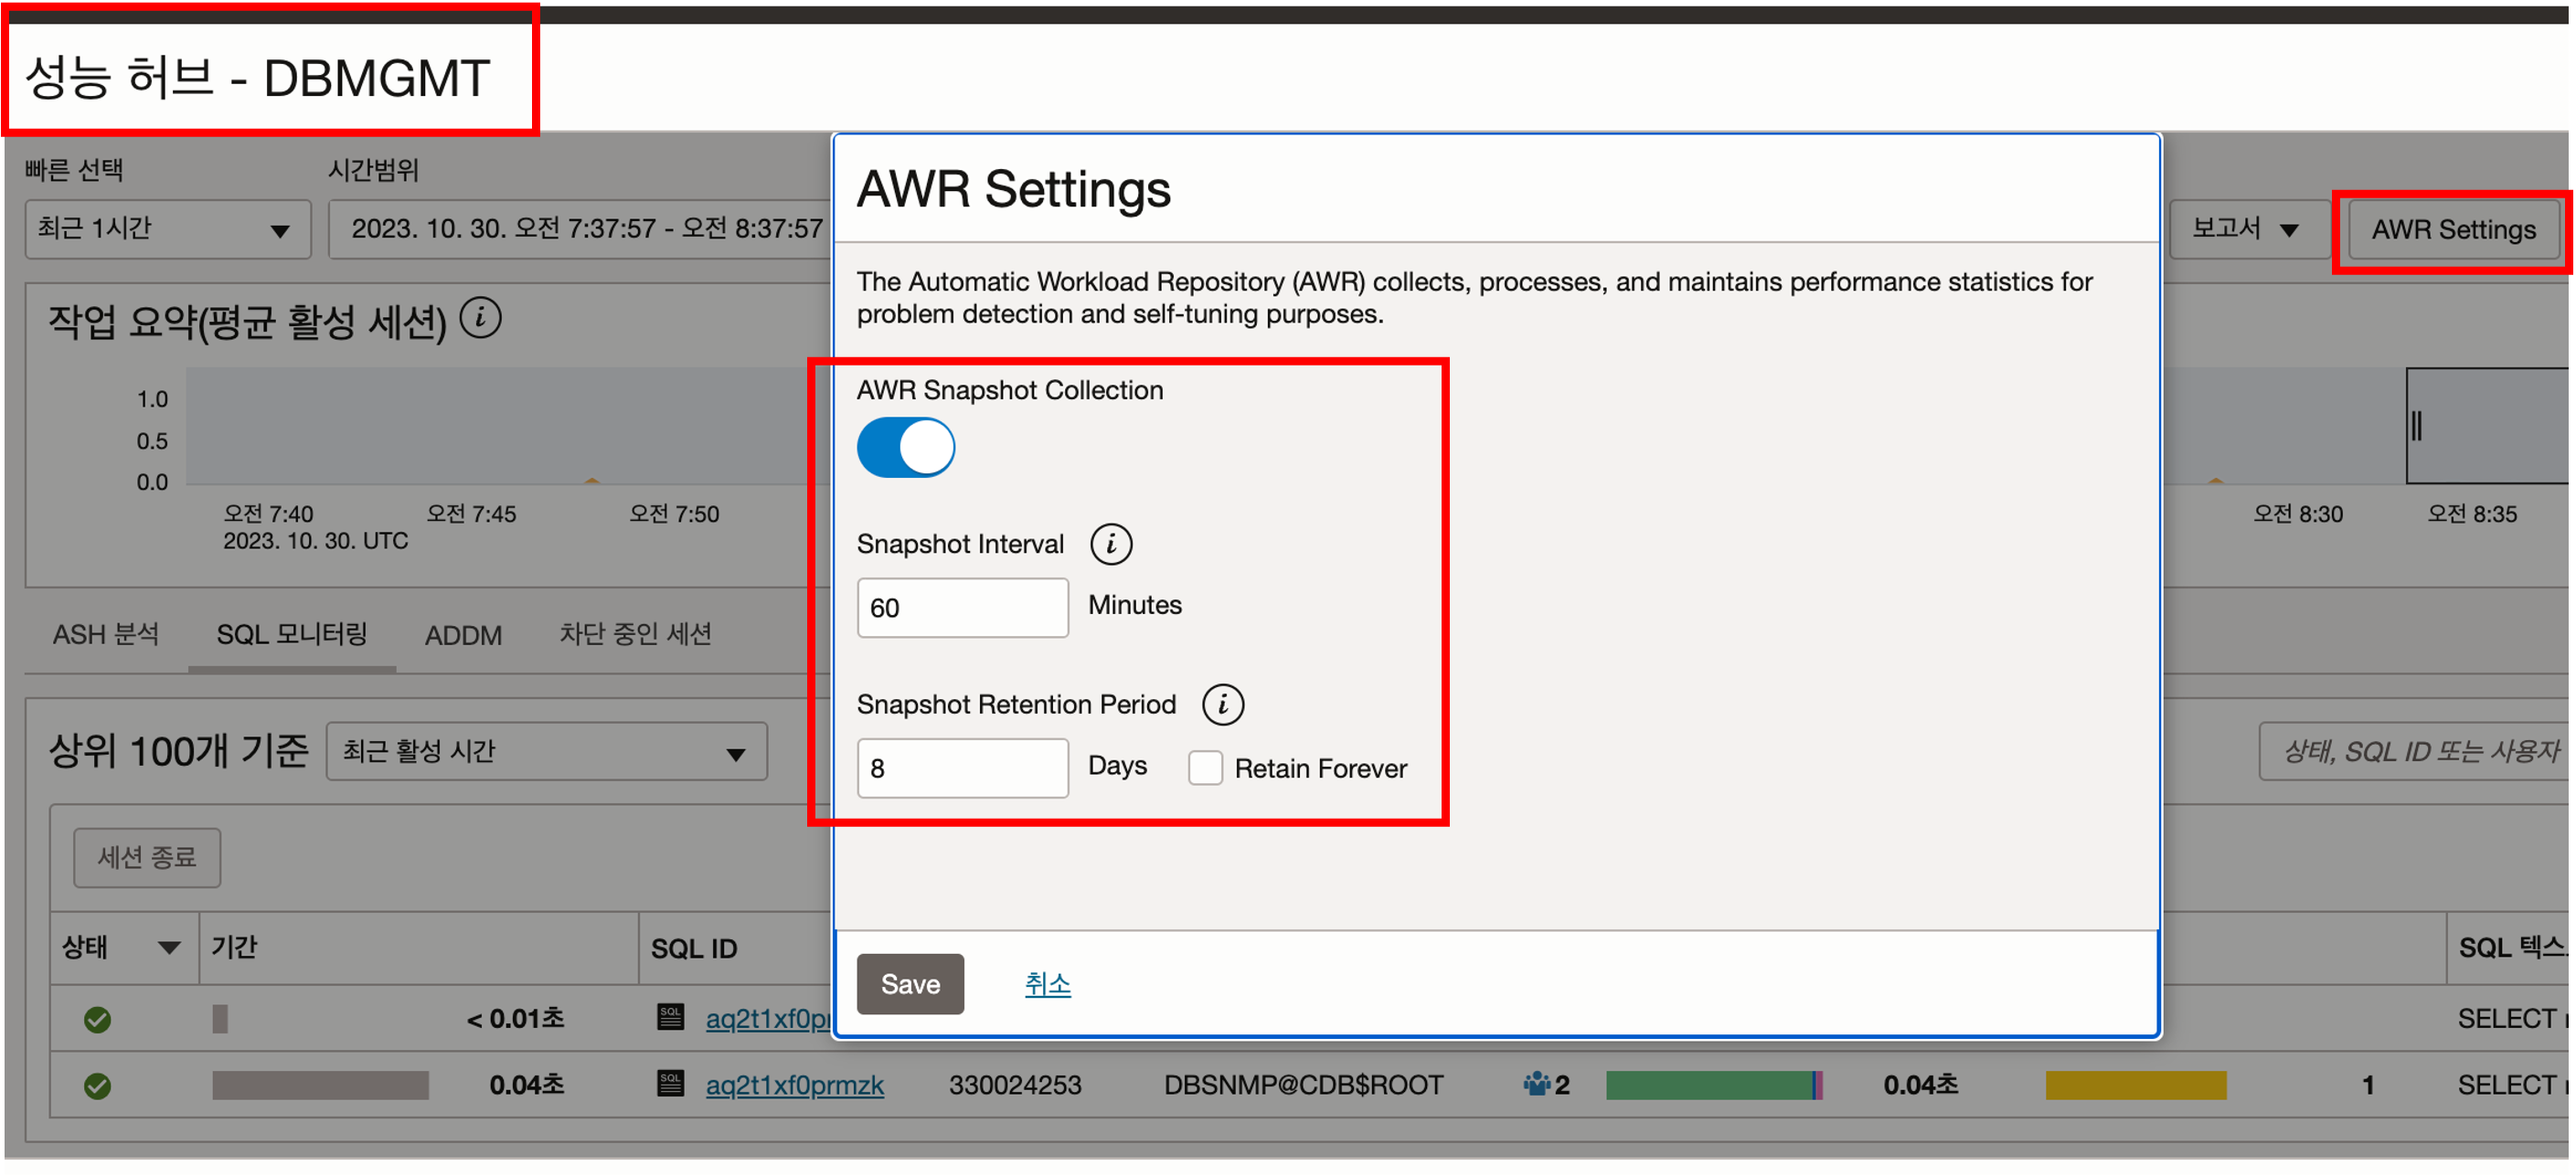
Task: Toggle the AWR Snapshot Collection switch
Action: pyautogui.click(x=905, y=447)
